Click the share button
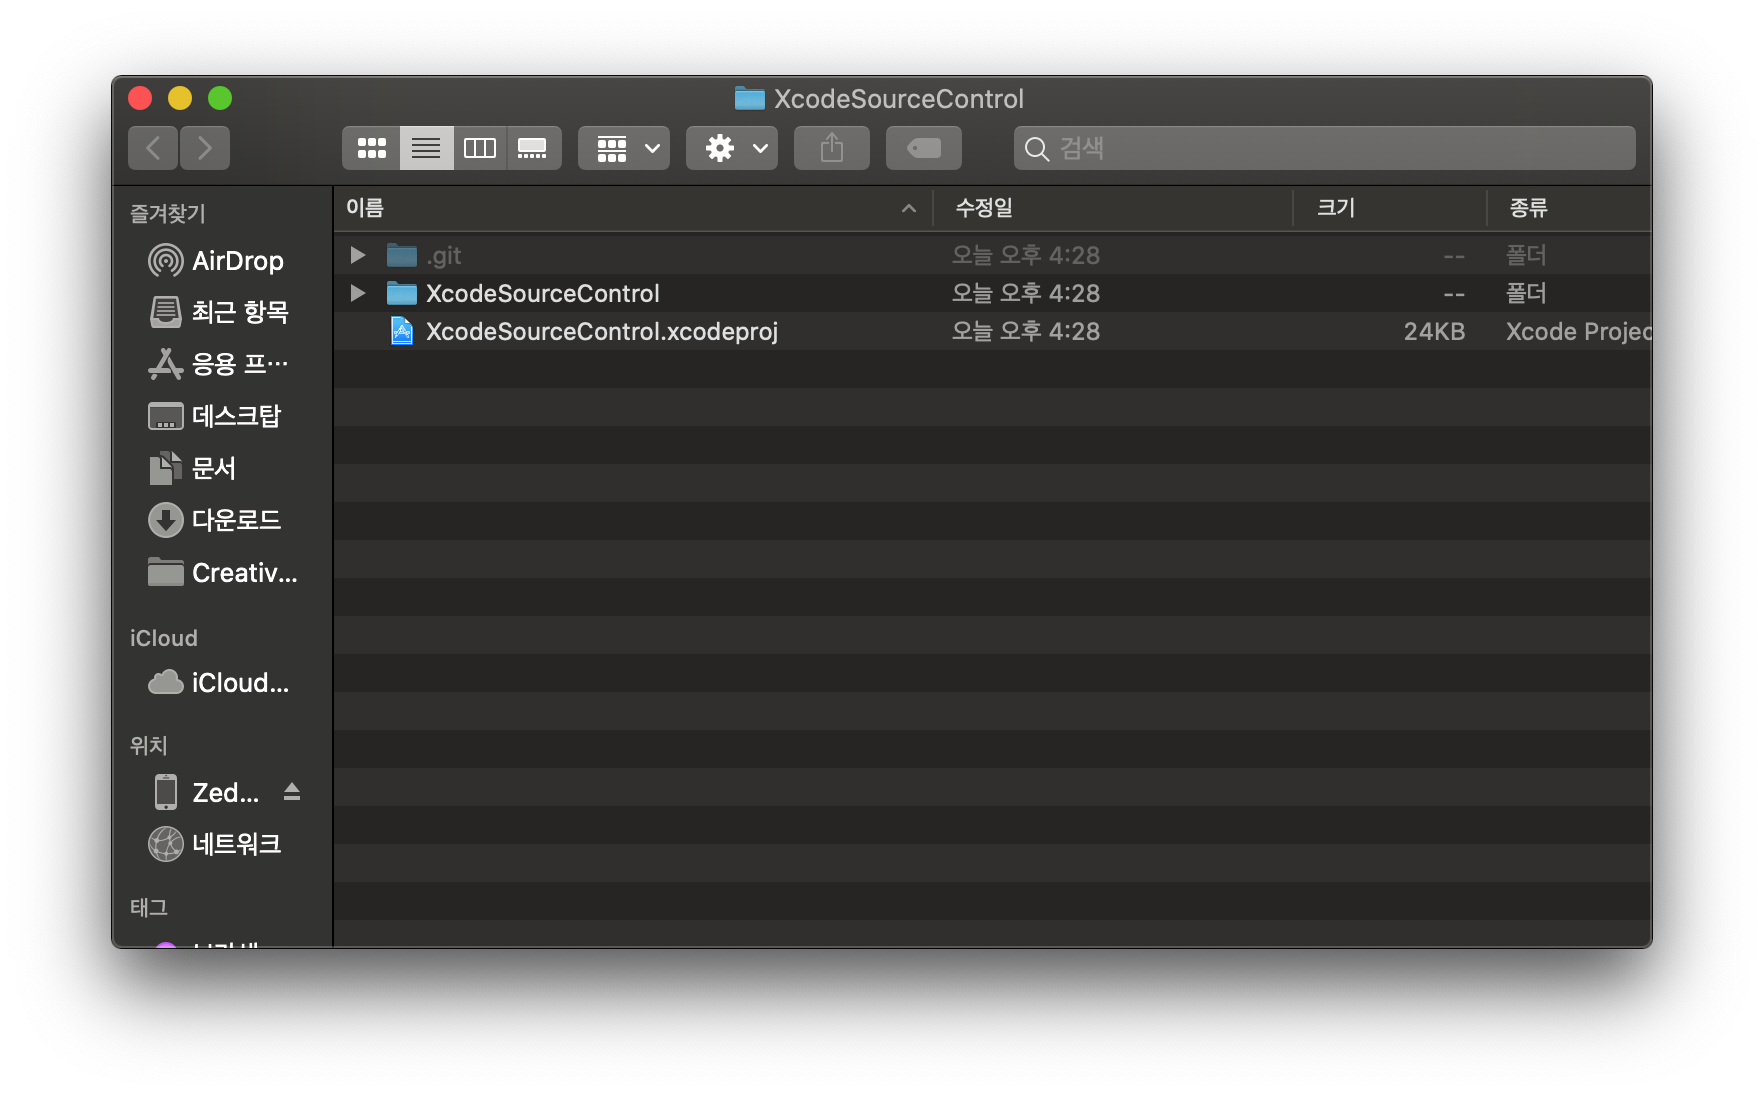The image size is (1764, 1096). [x=832, y=148]
